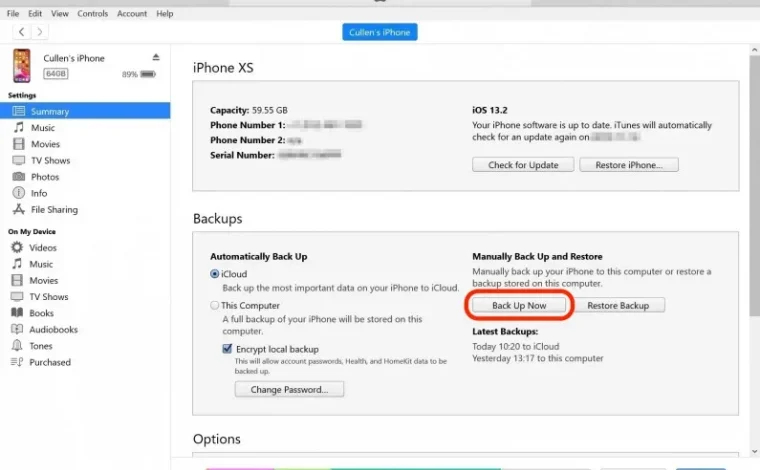Click Check for Update button
The image size is (760, 470).
523,165
